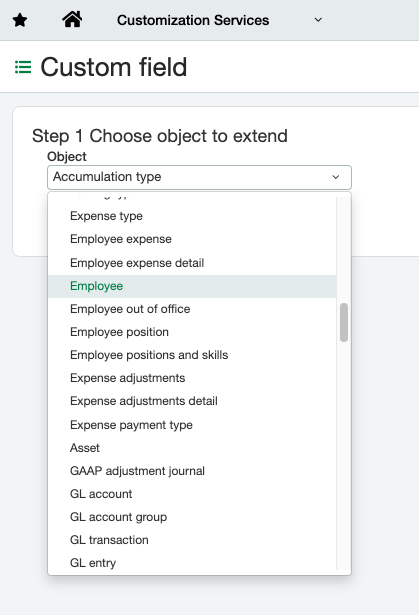Click the Object combo box chevron arrow
The width and height of the screenshot is (419, 615).
[x=336, y=177]
